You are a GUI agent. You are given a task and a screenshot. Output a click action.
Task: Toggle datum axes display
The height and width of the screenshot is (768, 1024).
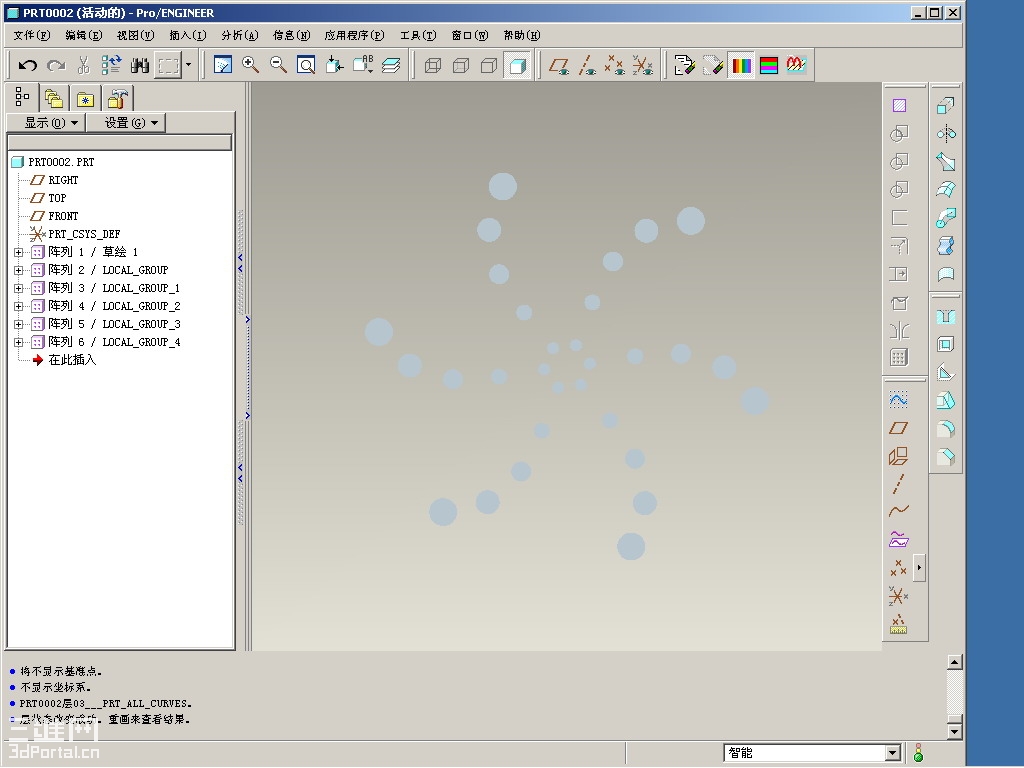(x=586, y=65)
